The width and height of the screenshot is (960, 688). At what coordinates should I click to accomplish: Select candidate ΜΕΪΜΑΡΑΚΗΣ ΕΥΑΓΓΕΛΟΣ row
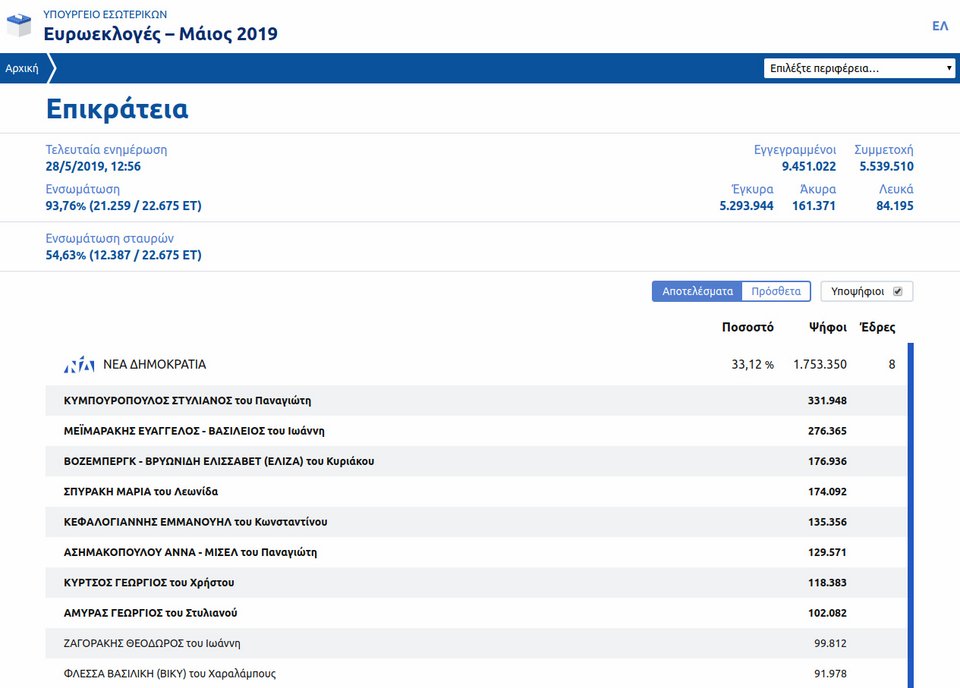click(476, 431)
